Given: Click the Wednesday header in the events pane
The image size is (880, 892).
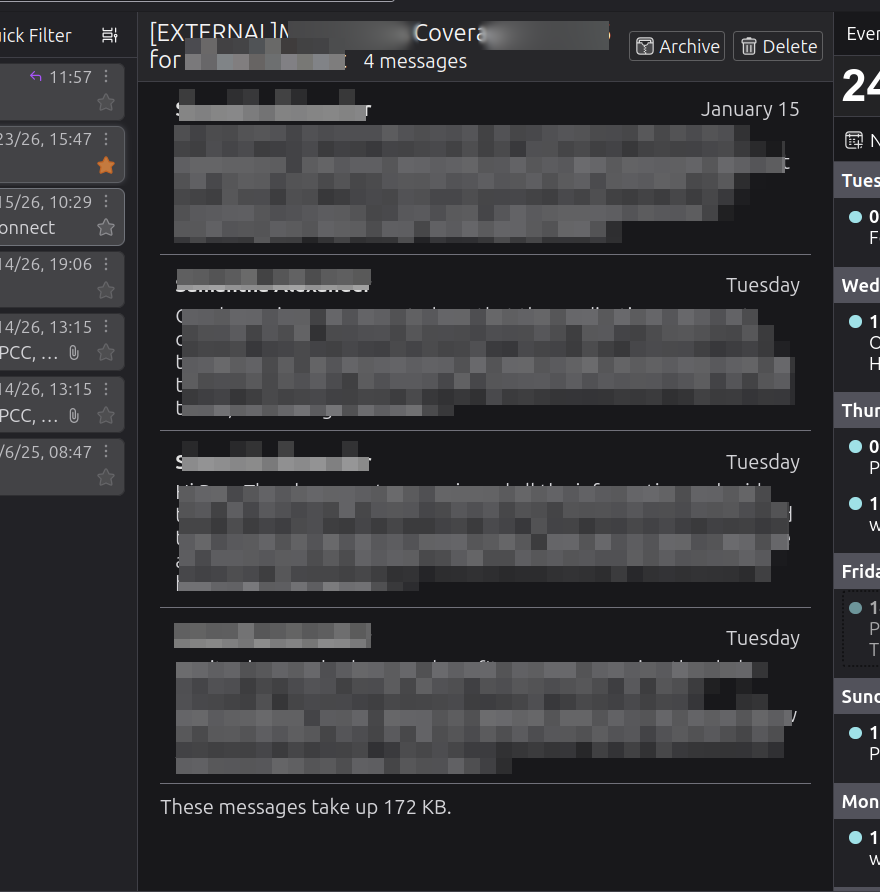Looking at the screenshot, I should (857, 285).
